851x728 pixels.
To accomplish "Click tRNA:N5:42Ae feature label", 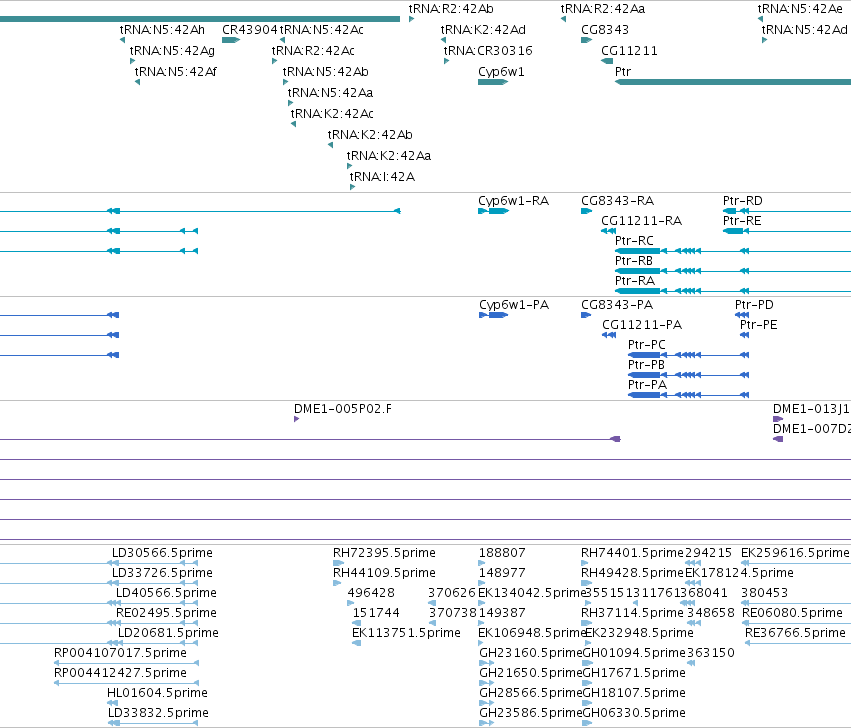I will click(800, 9).
